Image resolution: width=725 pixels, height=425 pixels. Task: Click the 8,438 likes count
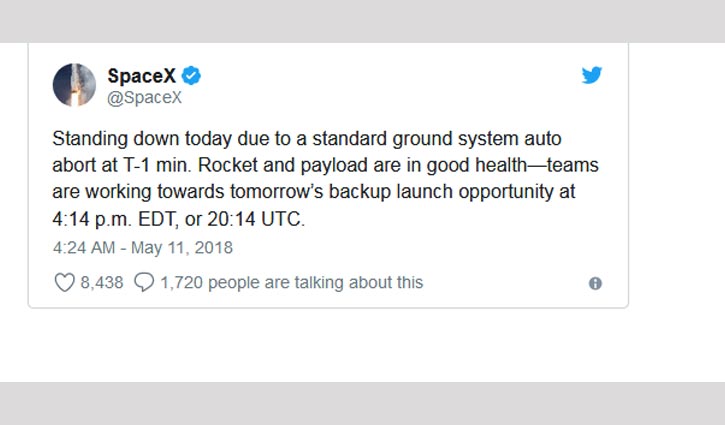(102, 283)
